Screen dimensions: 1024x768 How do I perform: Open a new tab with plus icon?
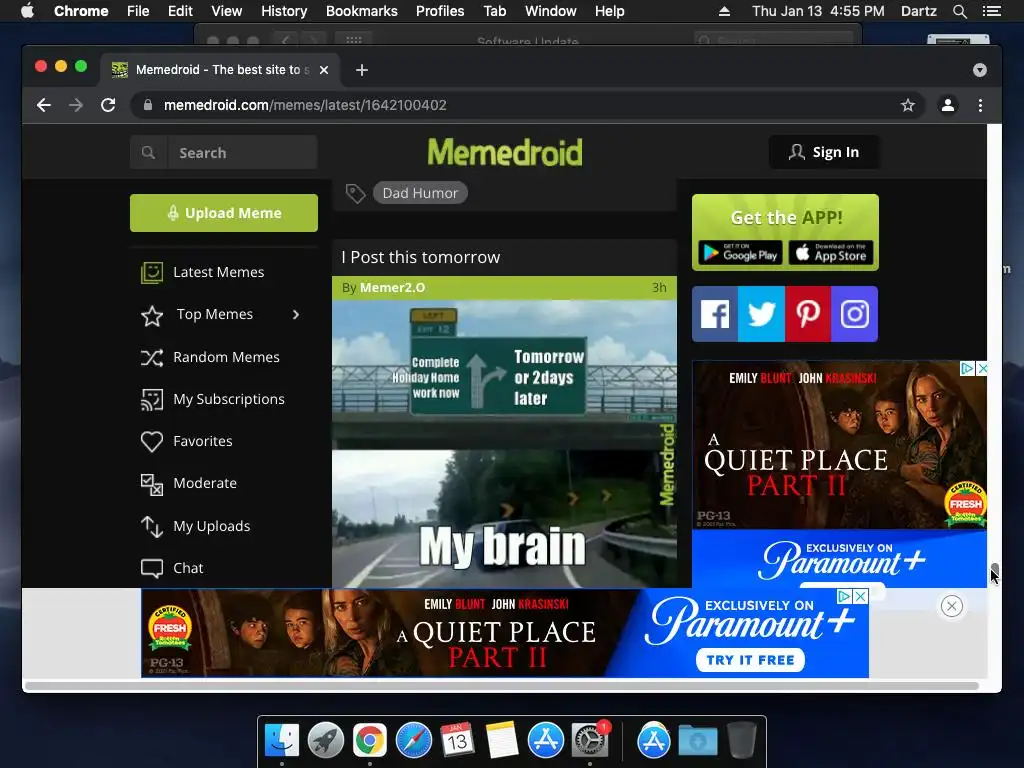362,70
